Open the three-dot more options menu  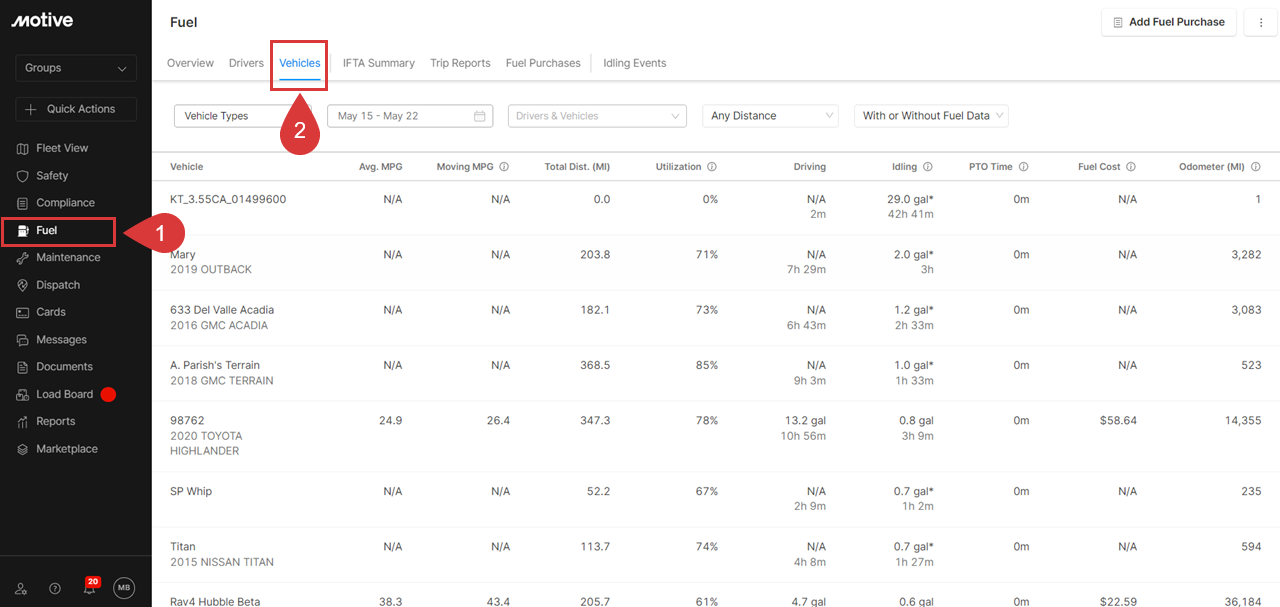click(x=1260, y=22)
